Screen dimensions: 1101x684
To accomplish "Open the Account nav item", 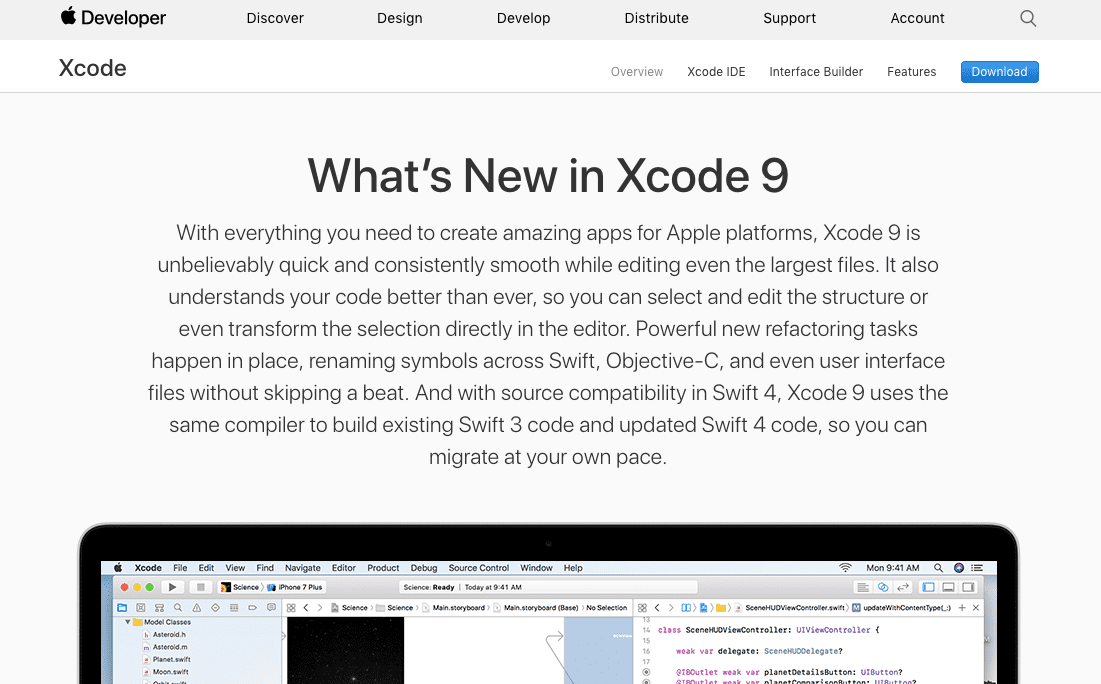I will pos(917,18).
